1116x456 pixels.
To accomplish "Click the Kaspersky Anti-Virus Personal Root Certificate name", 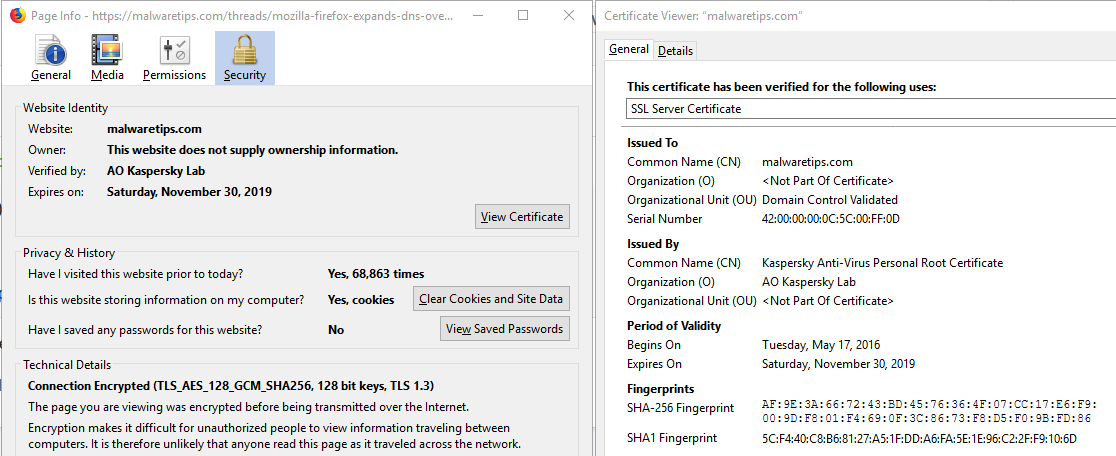I will (882, 263).
